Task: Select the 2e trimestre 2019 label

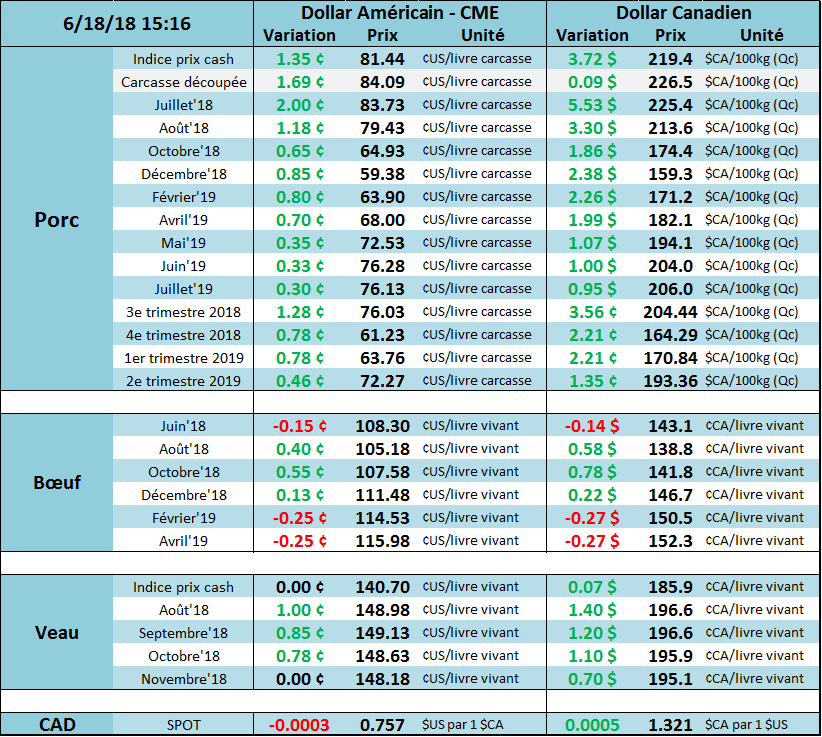Action: pos(184,381)
